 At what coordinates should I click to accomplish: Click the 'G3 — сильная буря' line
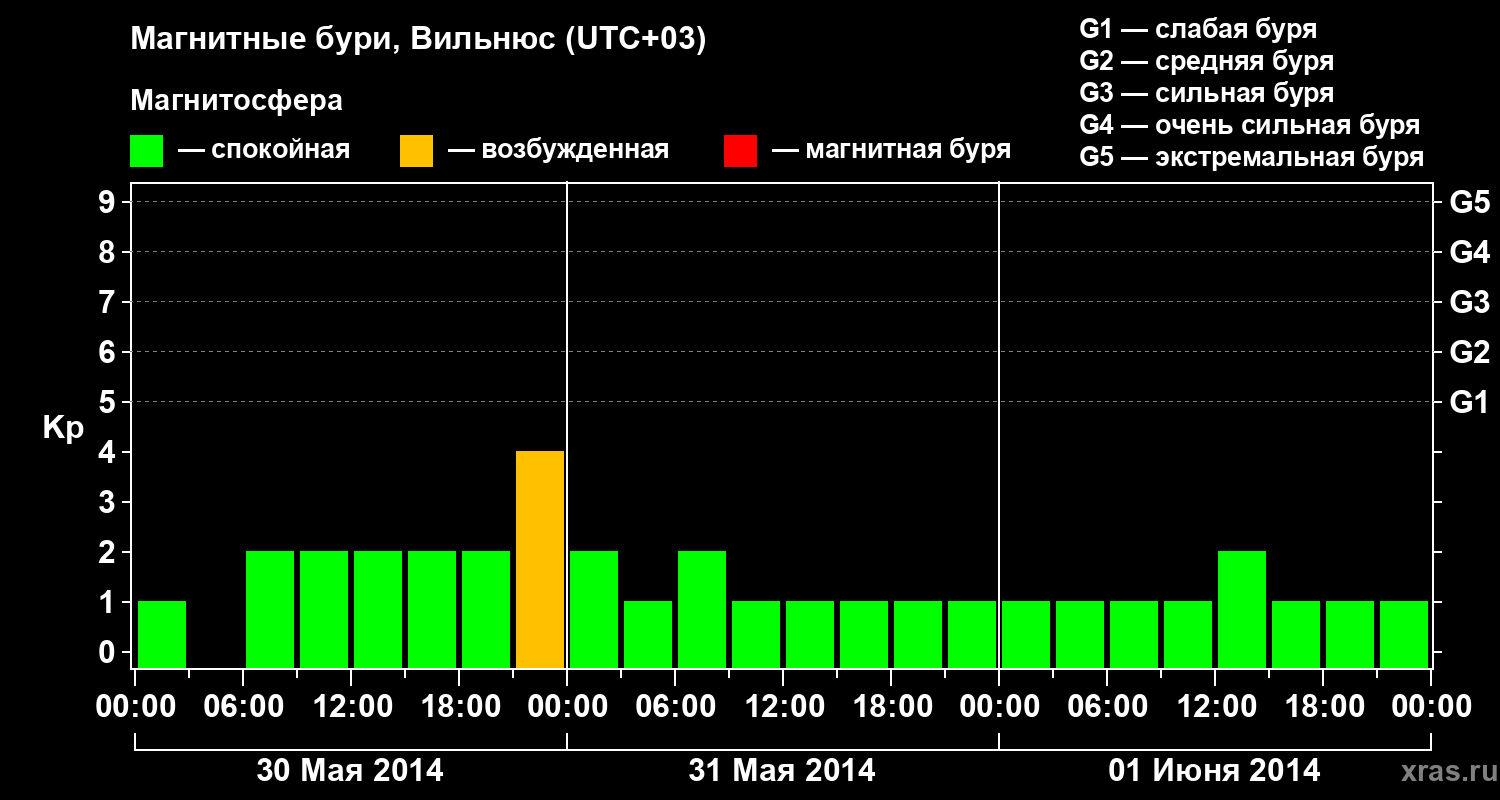tap(1206, 93)
